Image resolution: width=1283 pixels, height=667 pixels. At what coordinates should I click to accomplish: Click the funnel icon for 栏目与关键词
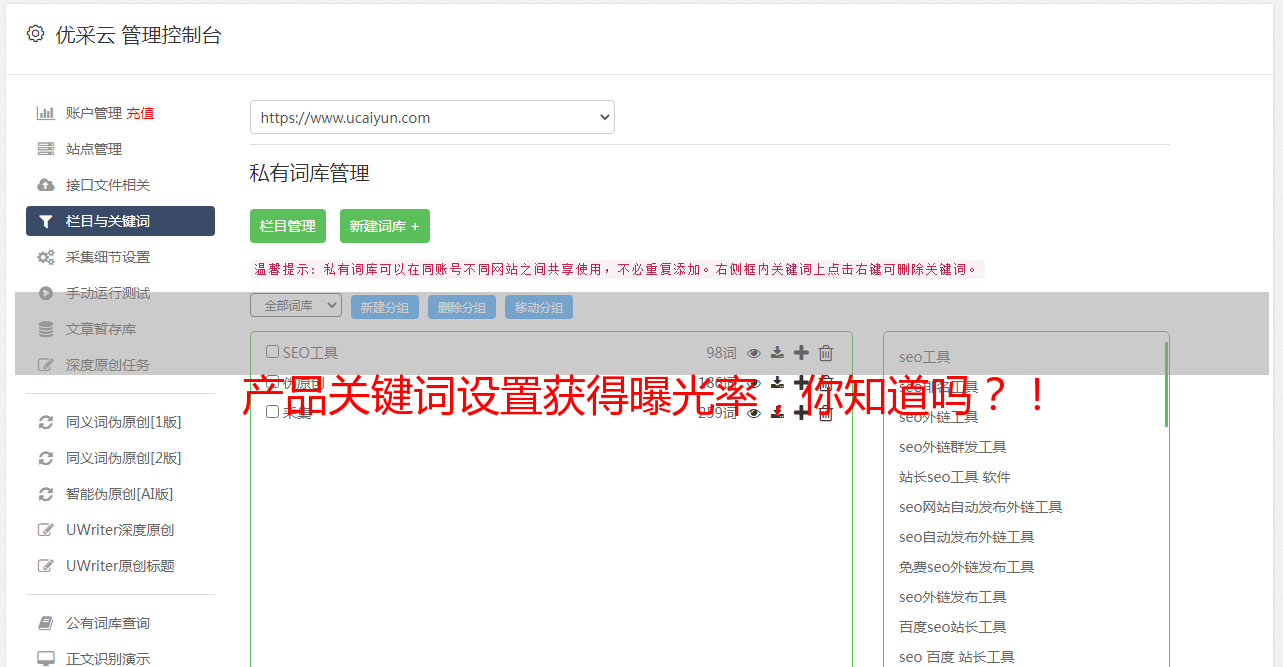pyautogui.click(x=46, y=221)
